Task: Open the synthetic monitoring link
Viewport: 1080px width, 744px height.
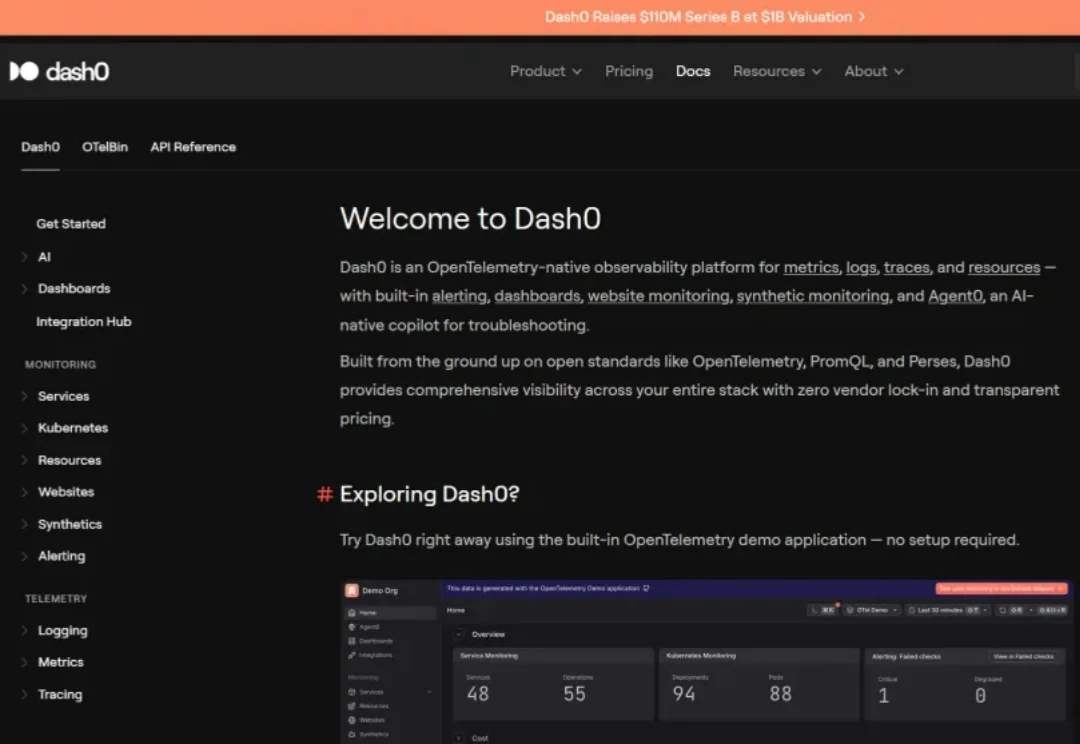Action: coord(810,296)
